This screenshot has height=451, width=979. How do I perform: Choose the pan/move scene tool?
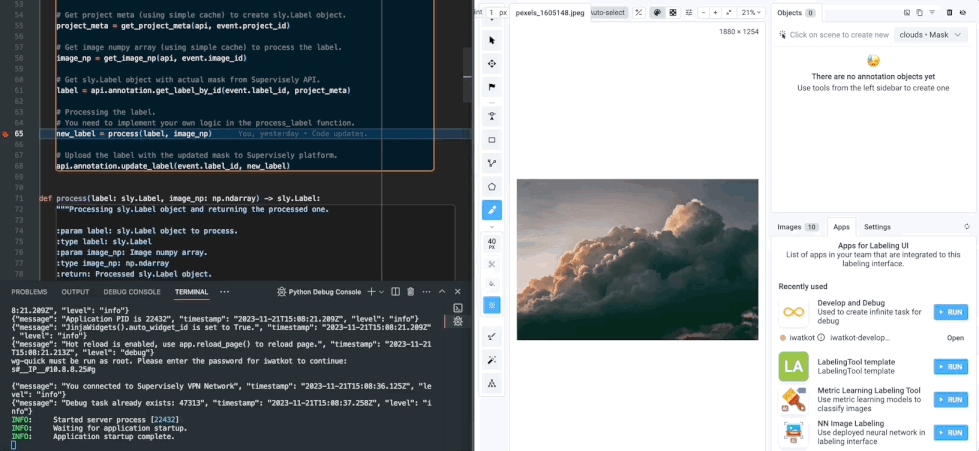click(492, 64)
